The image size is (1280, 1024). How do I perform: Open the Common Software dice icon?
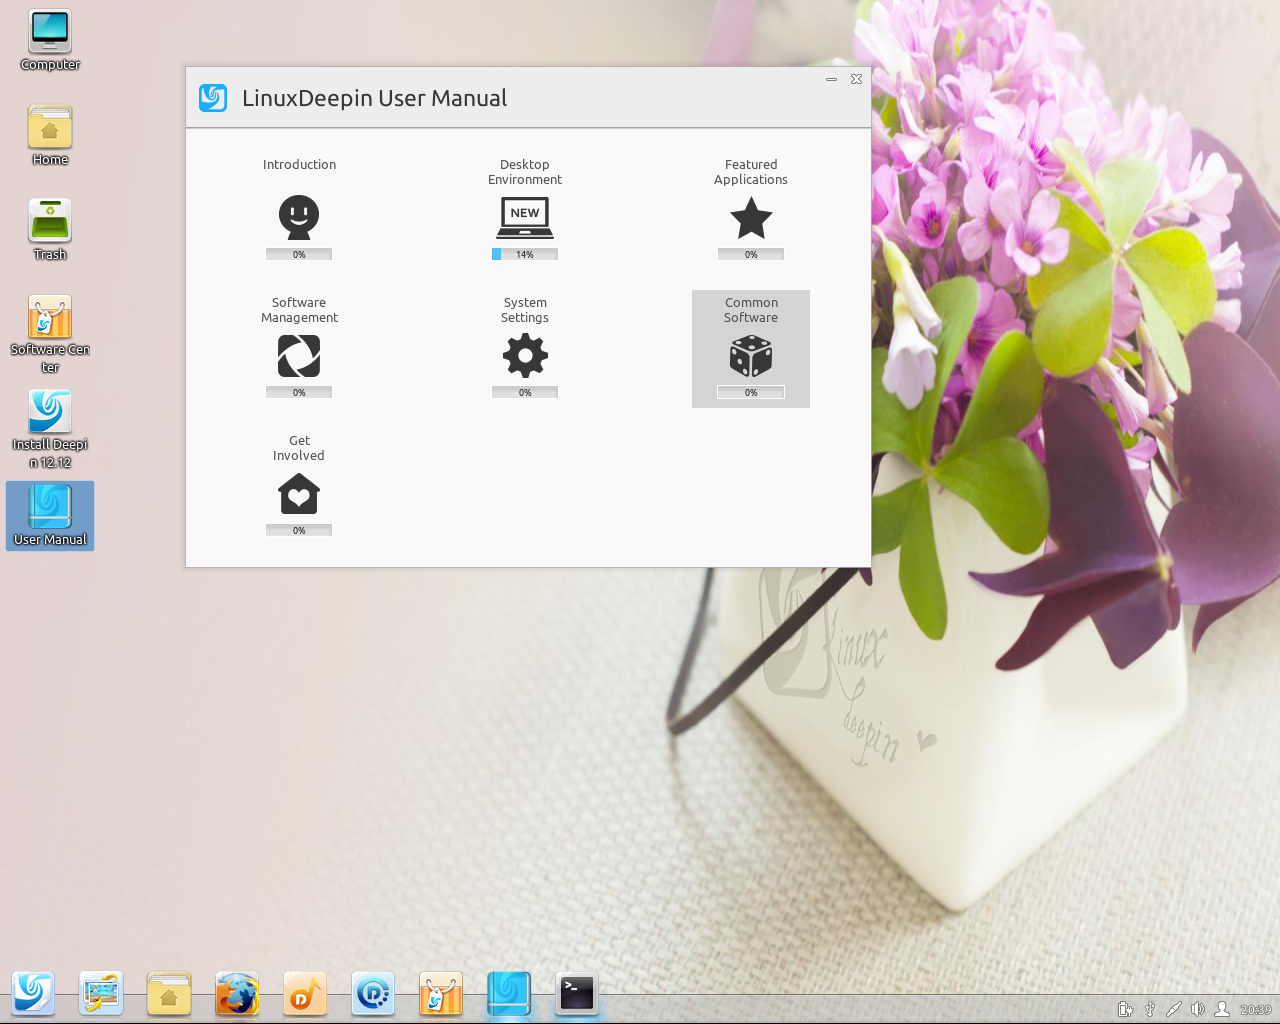[x=751, y=356]
